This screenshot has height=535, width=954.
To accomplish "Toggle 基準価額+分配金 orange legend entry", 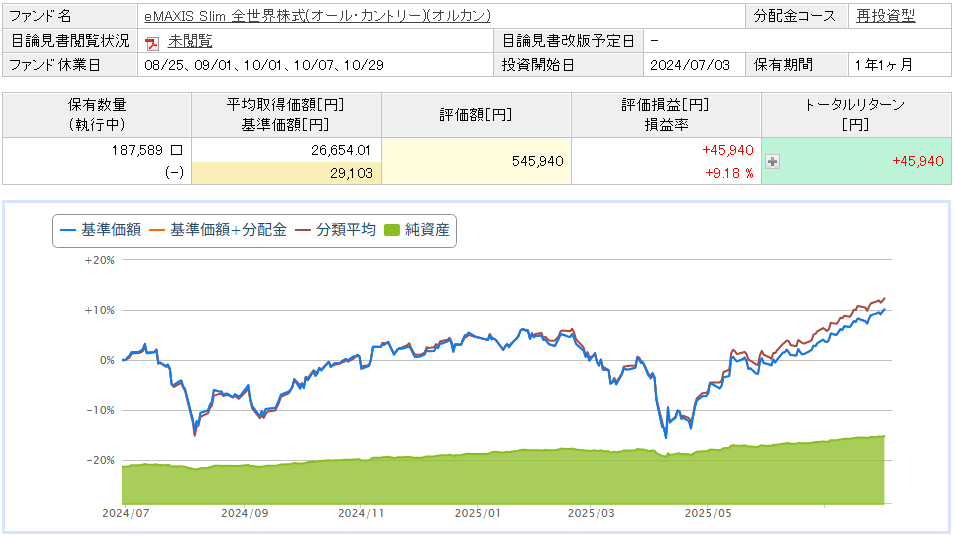I will click(x=218, y=230).
